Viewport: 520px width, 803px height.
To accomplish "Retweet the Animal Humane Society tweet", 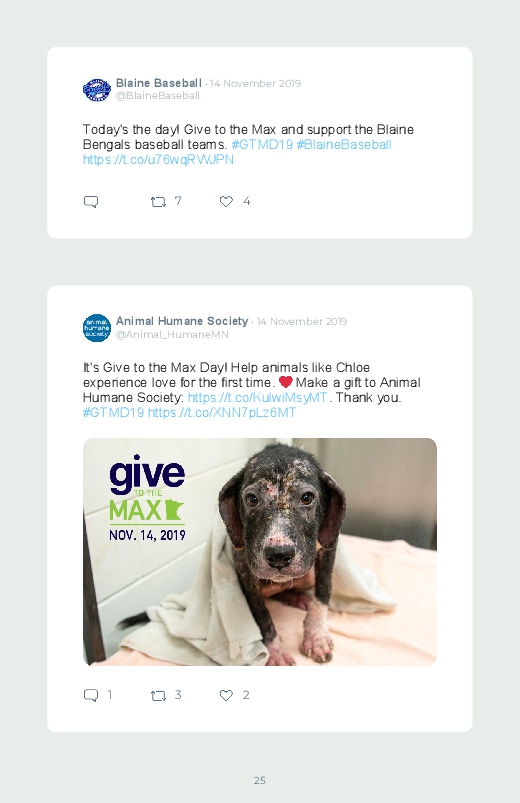I will [158, 695].
